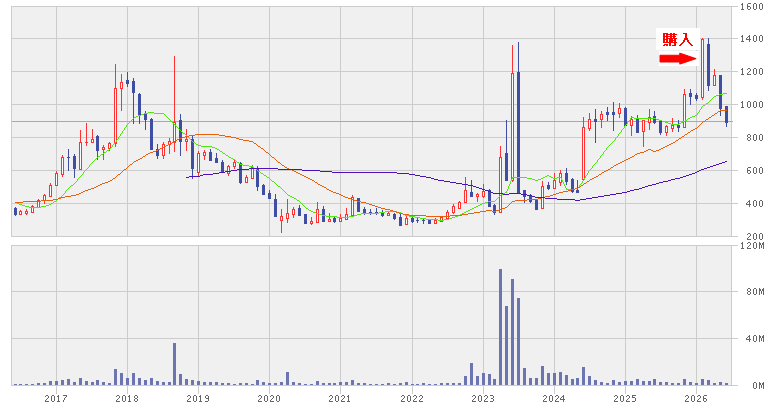Select the 1400 price axis label
The height and width of the screenshot is (403, 766).
752,39
